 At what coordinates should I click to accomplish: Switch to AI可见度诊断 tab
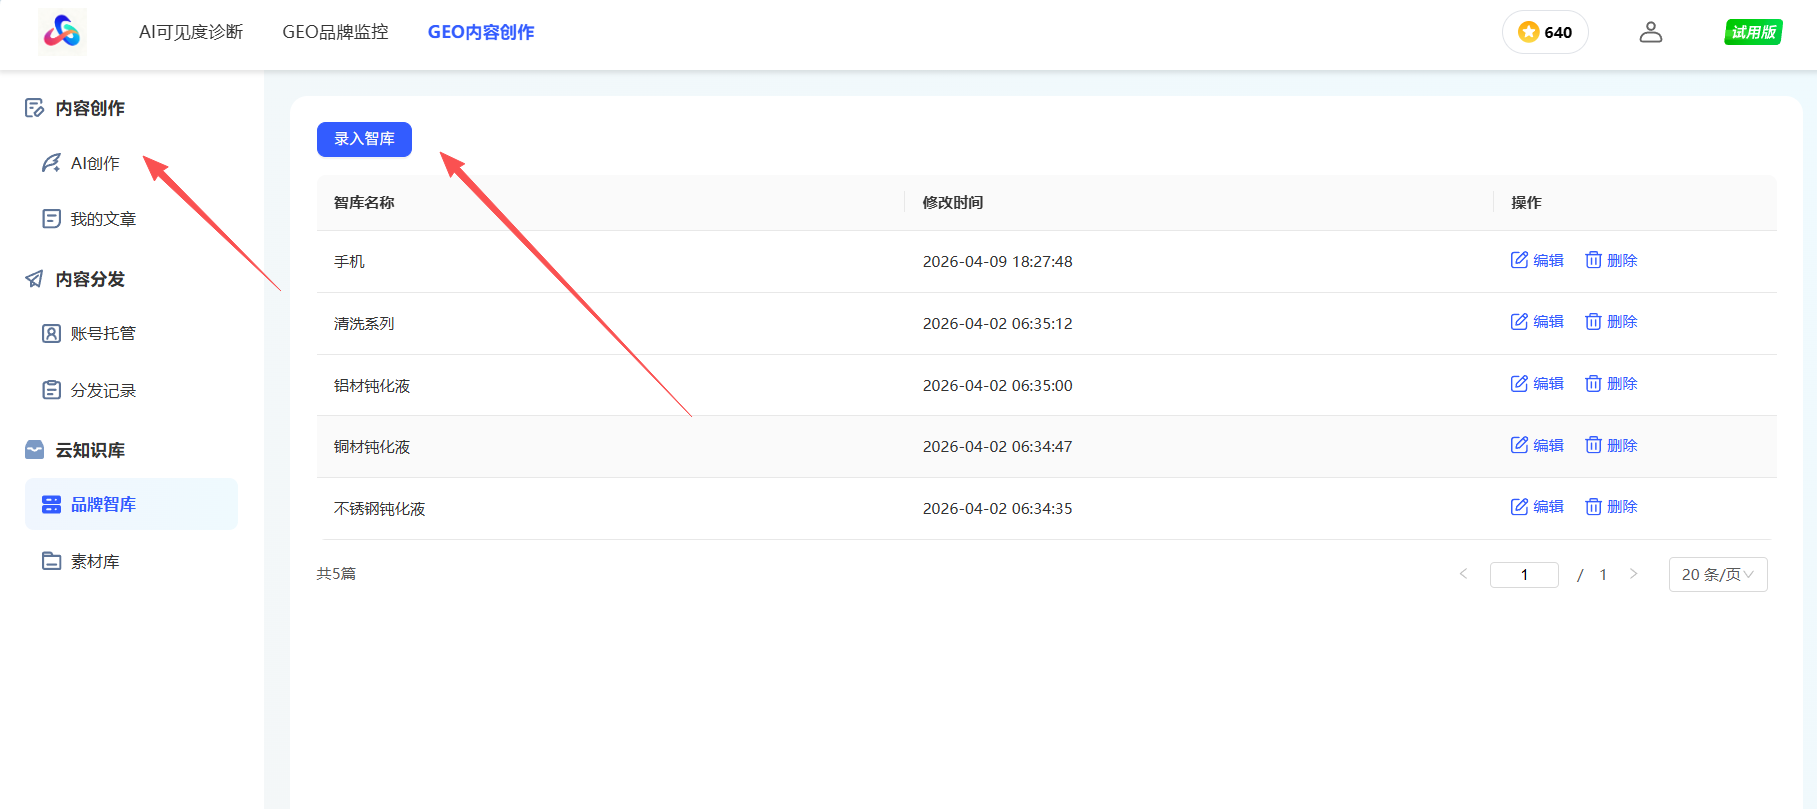click(191, 32)
